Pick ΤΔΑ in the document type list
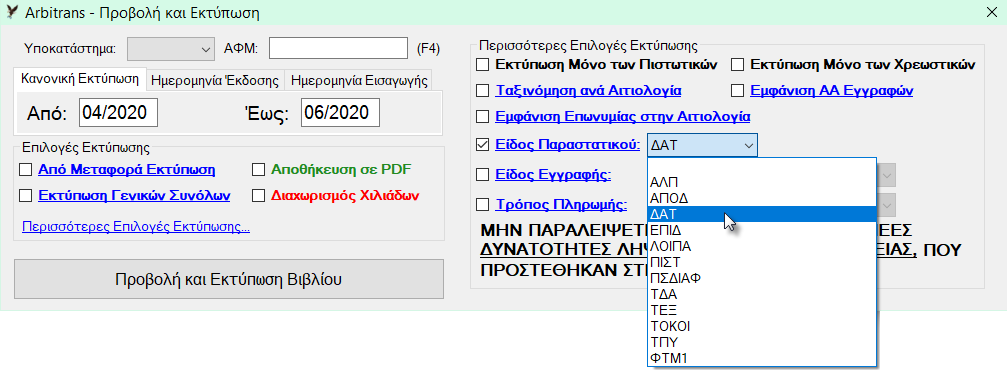Screen dimensions: 1007x370 [x=762, y=294]
